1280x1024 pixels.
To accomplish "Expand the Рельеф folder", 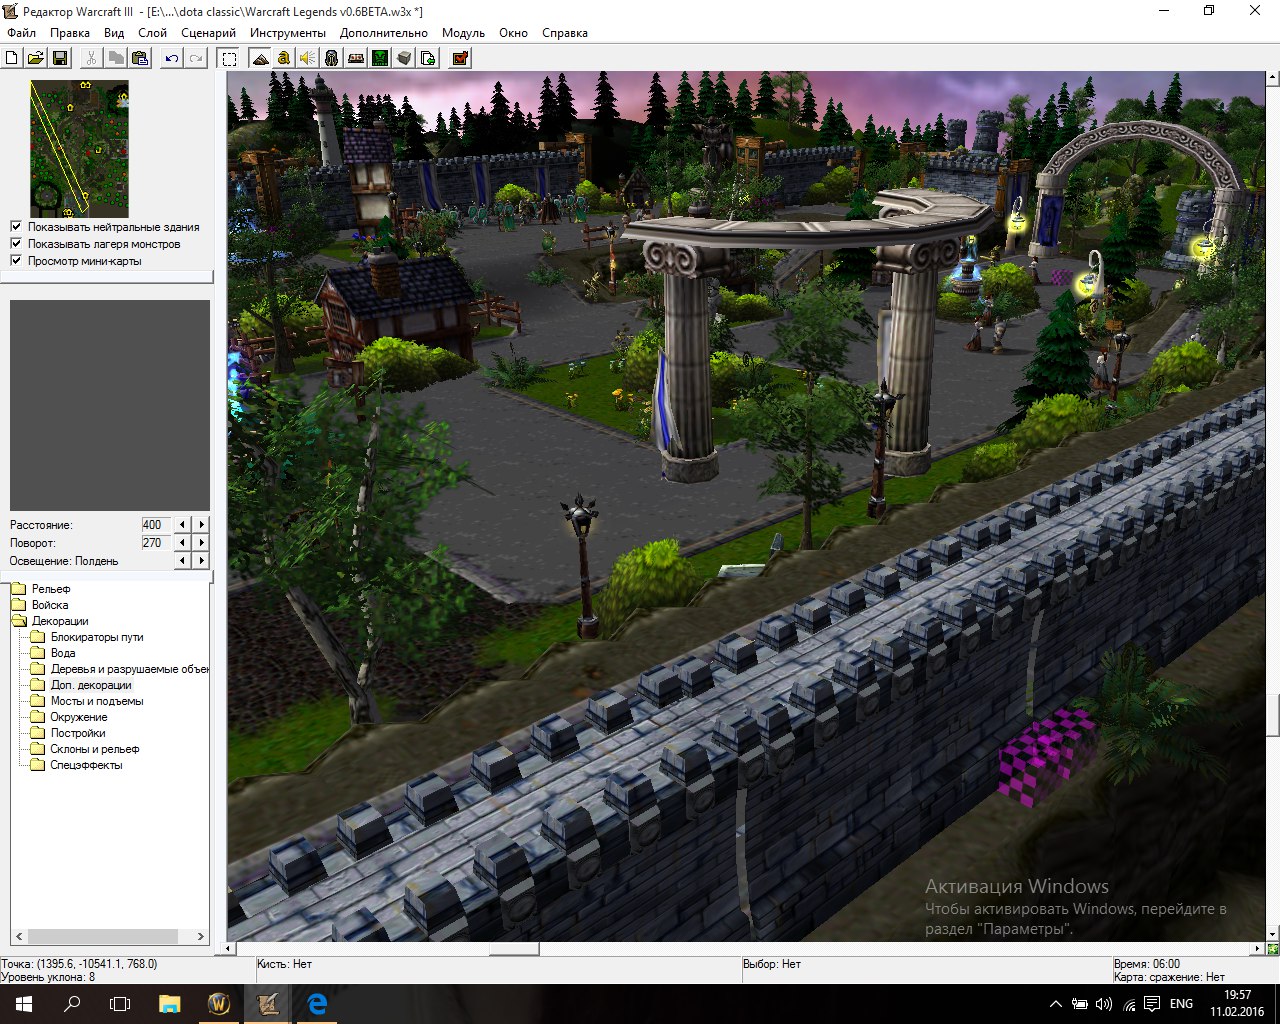I will click(40, 589).
